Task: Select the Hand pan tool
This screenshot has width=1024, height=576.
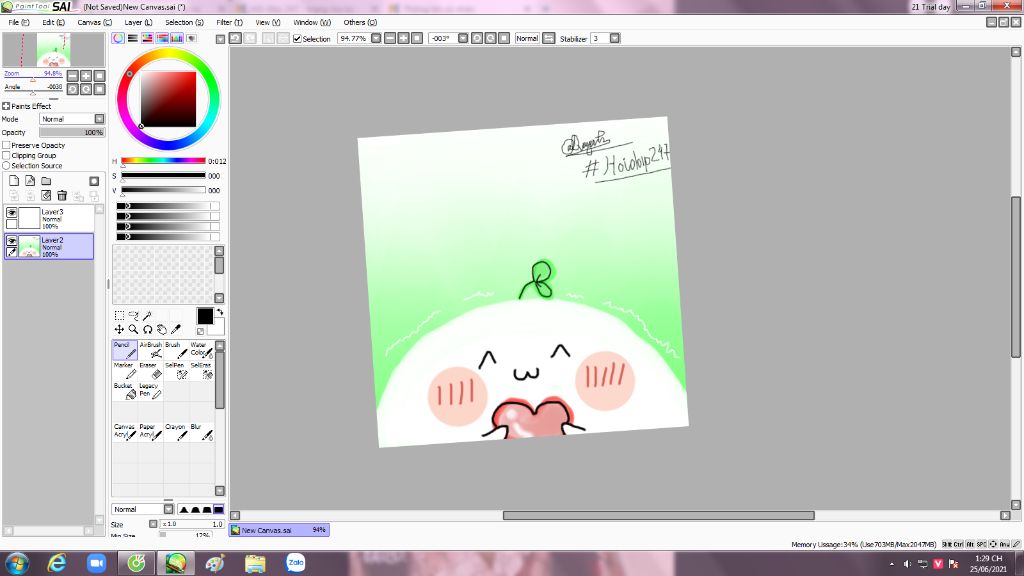Action: (162, 330)
